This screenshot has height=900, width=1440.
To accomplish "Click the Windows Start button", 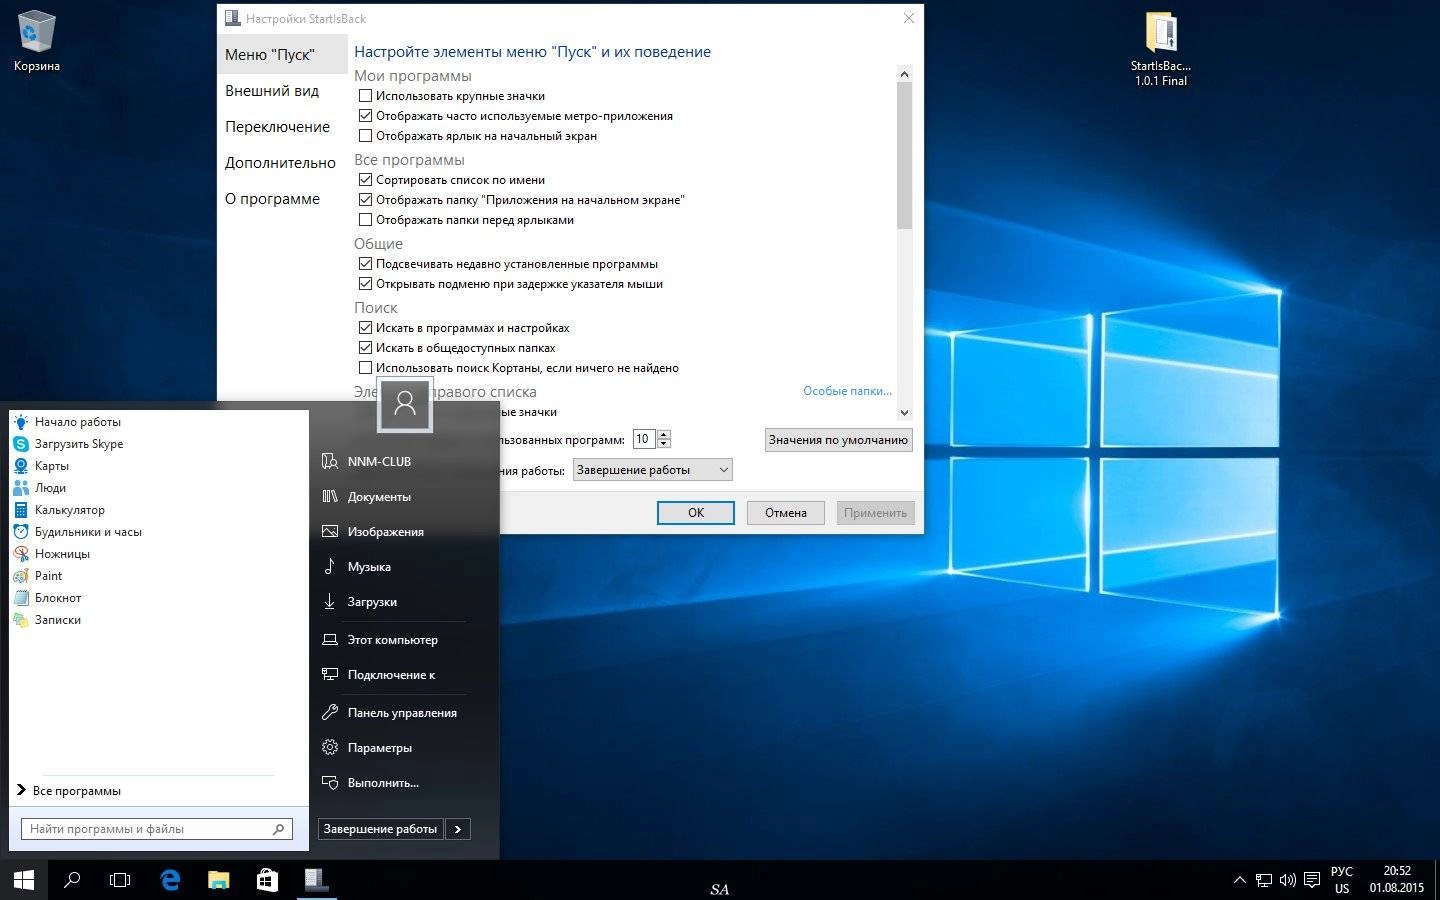I will point(24,880).
